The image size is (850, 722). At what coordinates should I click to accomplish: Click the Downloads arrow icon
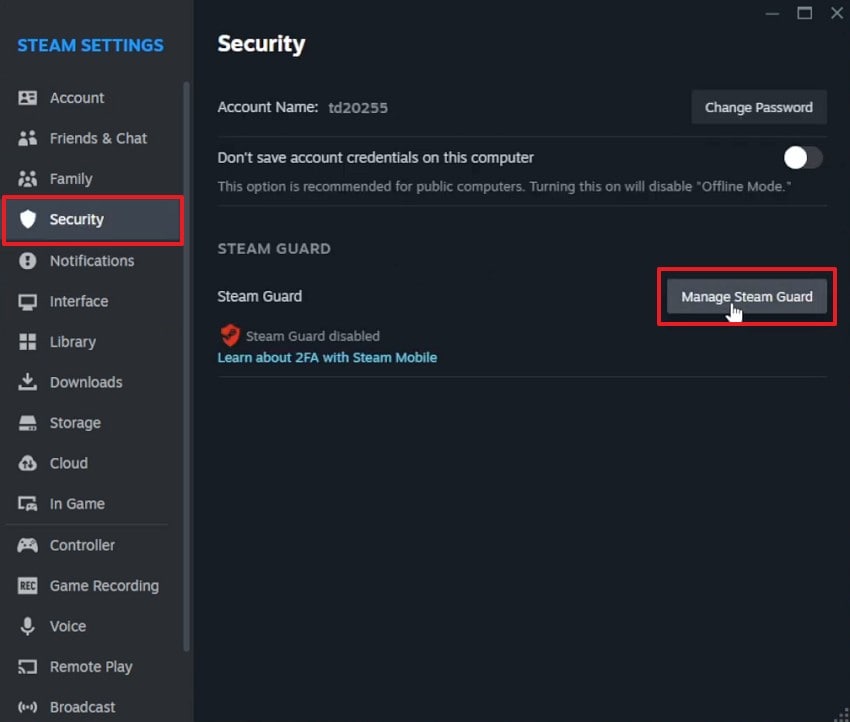coord(28,382)
